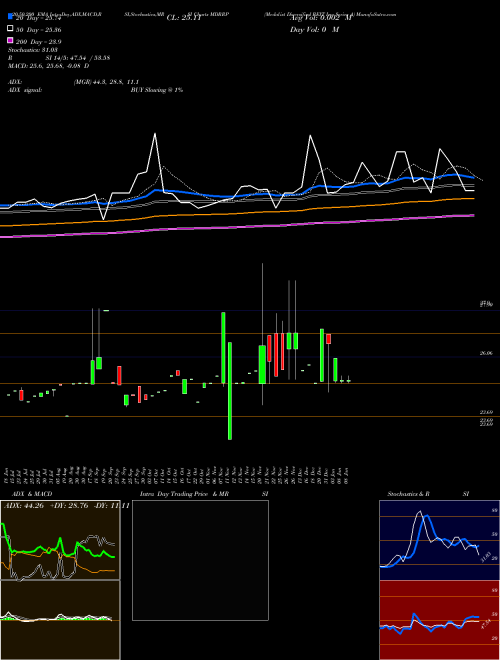The height and width of the screenshot is (660, 500).
Task: Open the ADX indicator chart panel
Action: click(x=60, y=540)
